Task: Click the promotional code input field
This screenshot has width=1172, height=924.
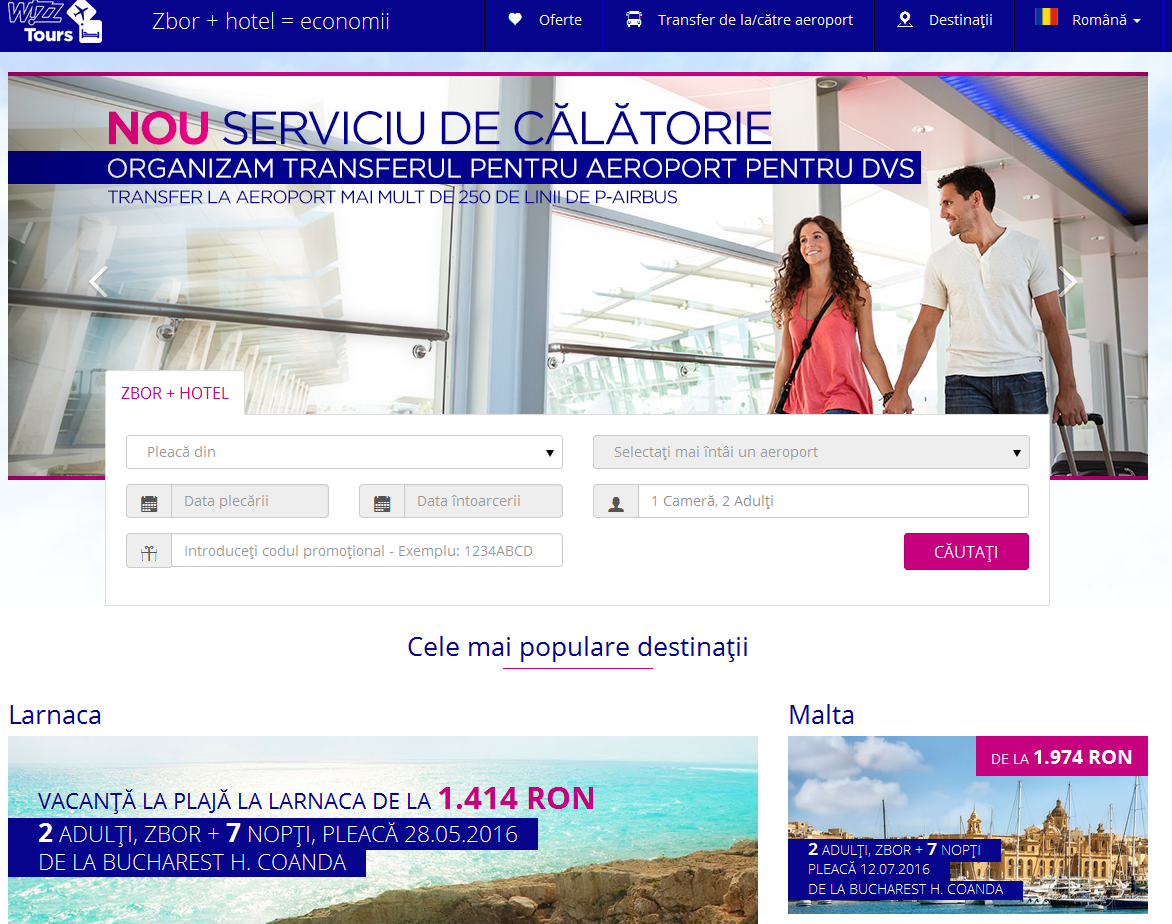Action: pyautogui.click(x=366, y=551)
